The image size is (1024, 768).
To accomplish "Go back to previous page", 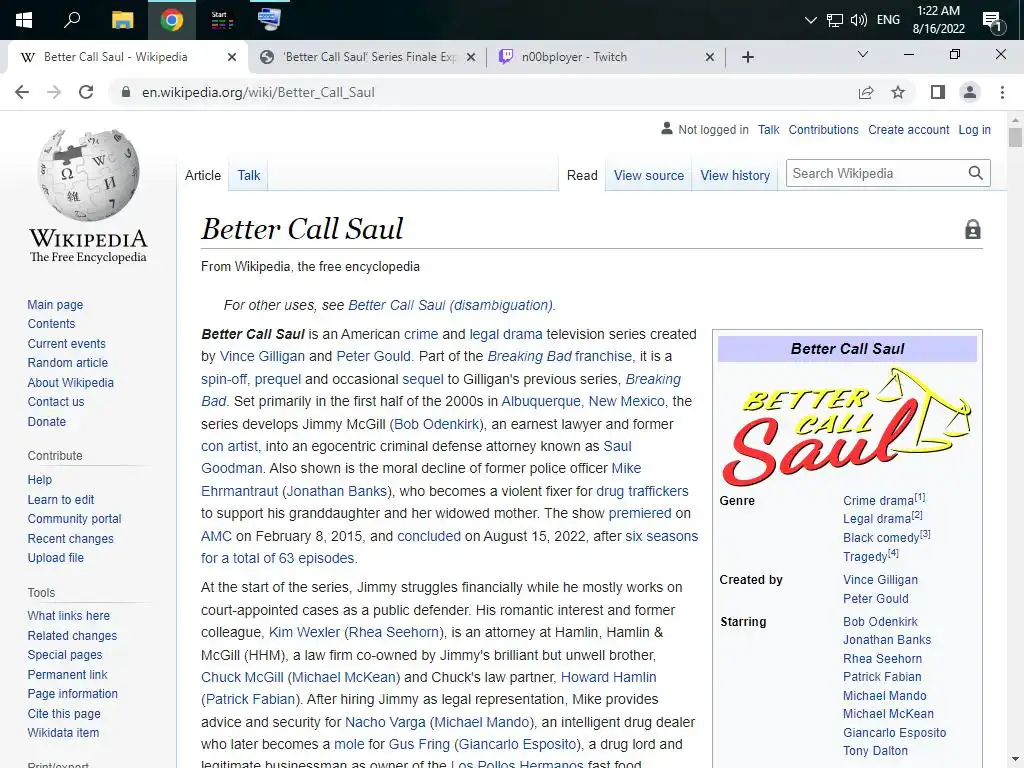I will [22, 92].
